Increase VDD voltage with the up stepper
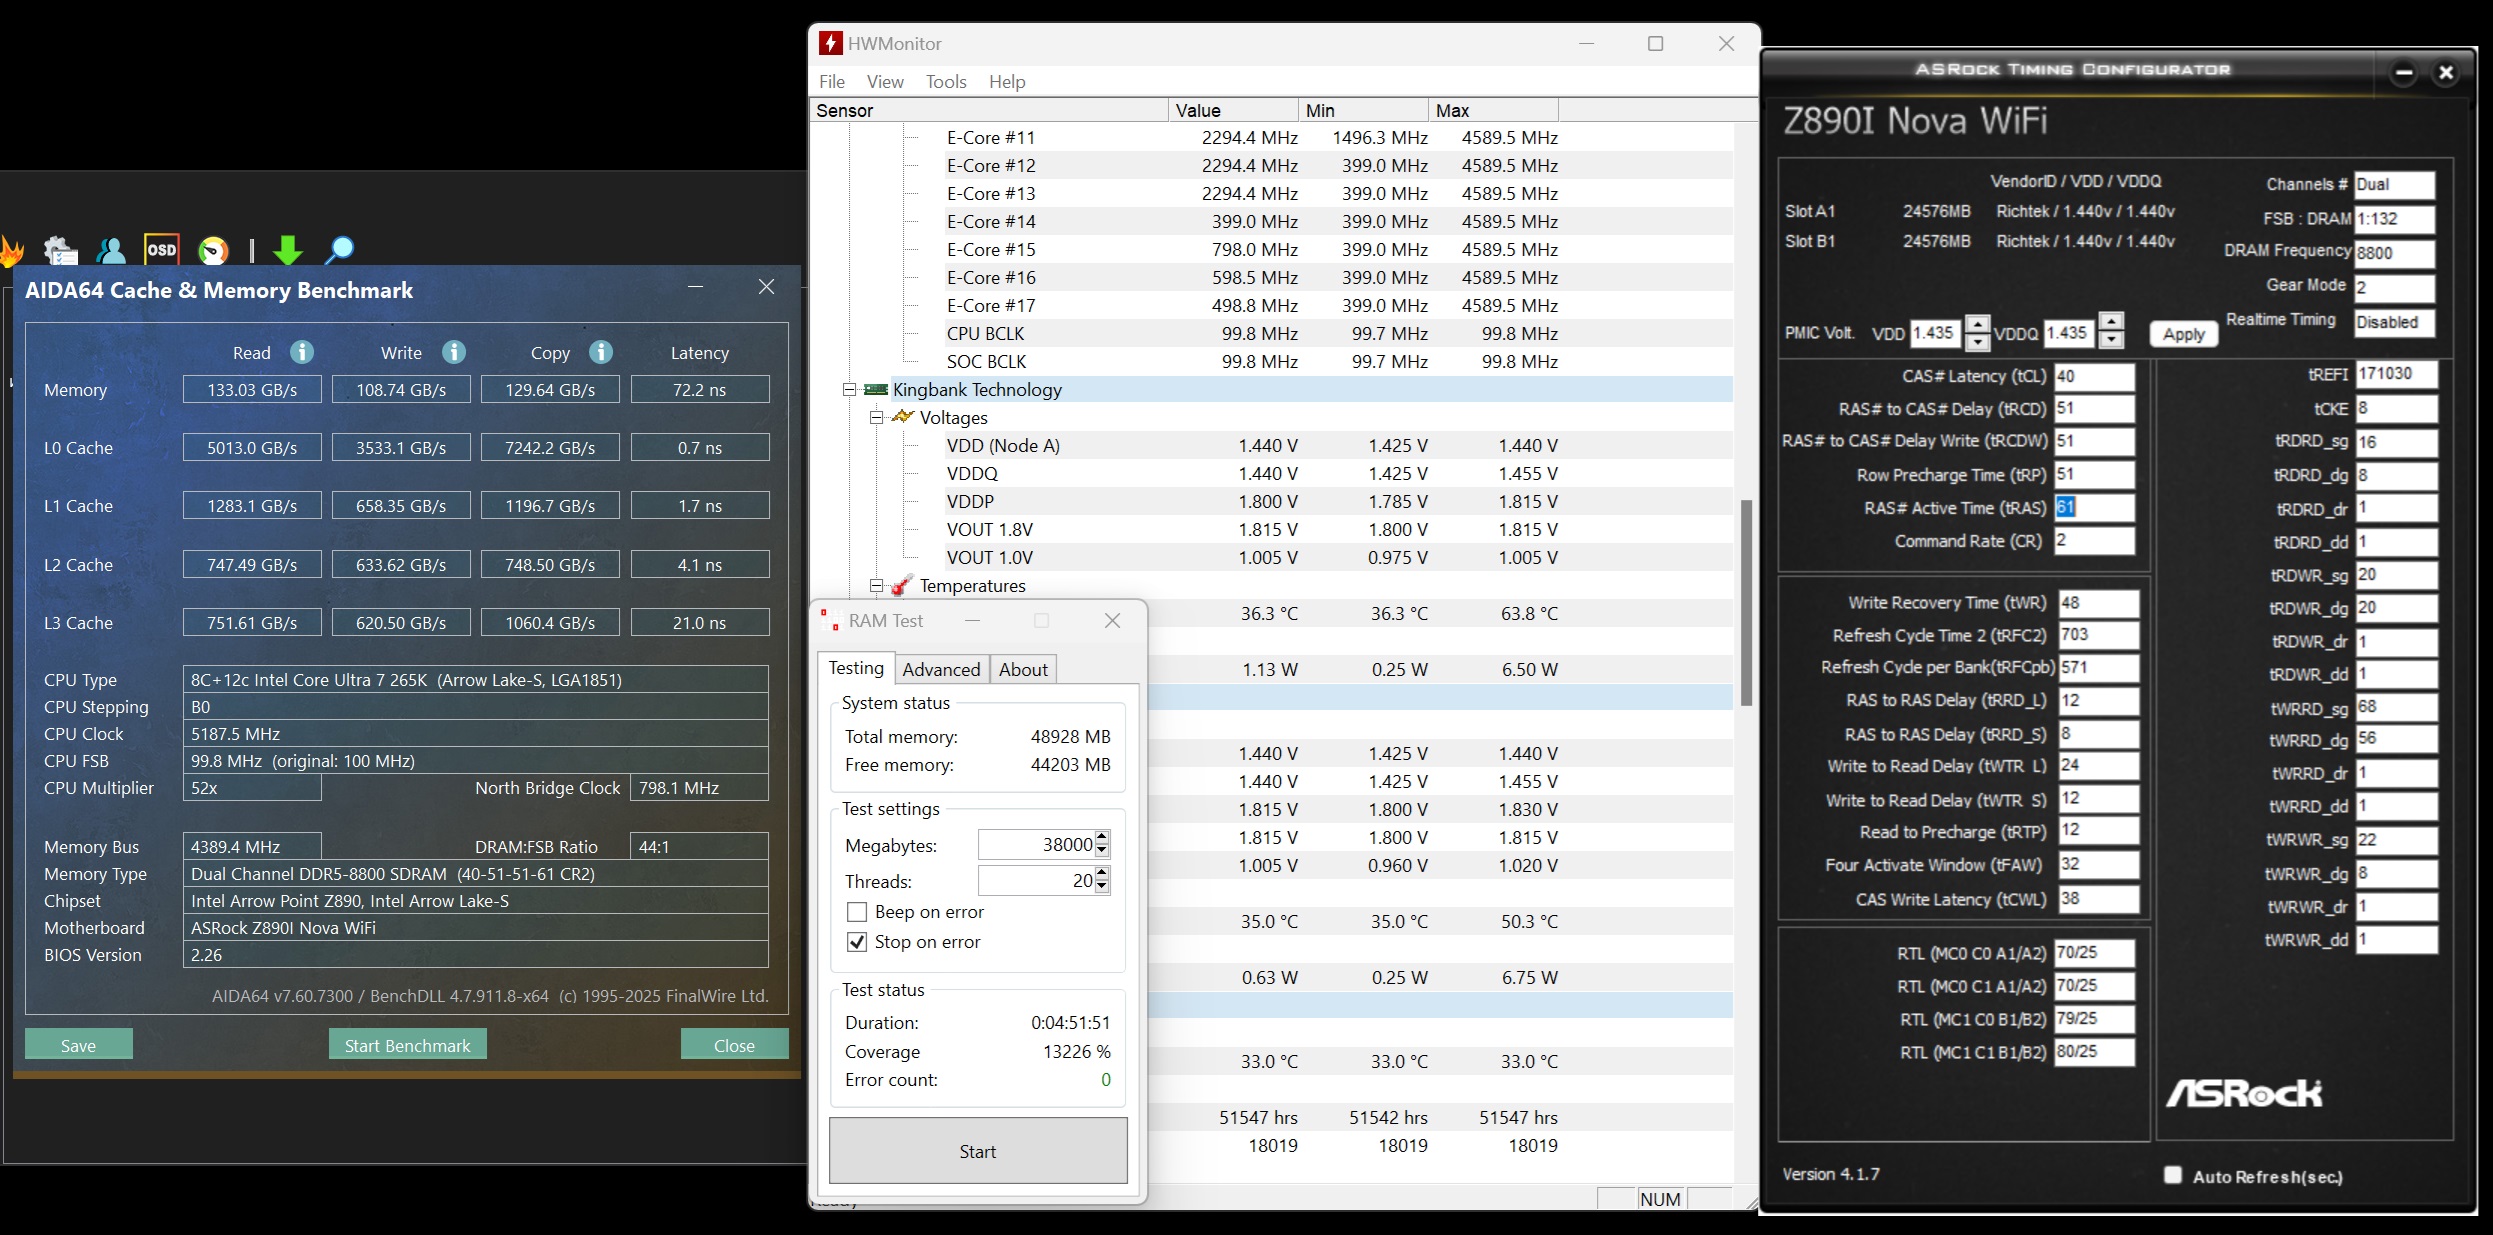2493x1235 pixels. pos(1977,324)
